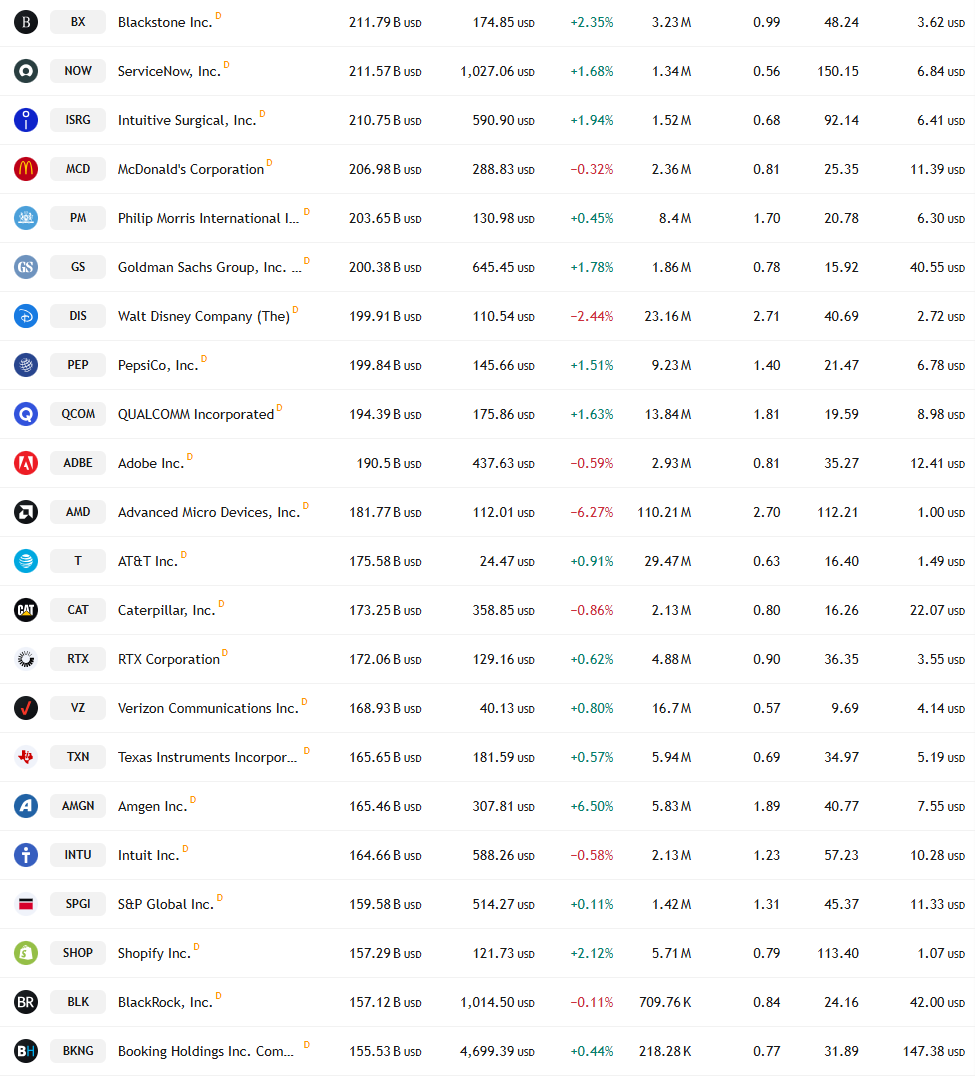Open McDonald's Corporation company link
Image resolution: width=975 pixels, height=1076 pixels.
point(191,169)
